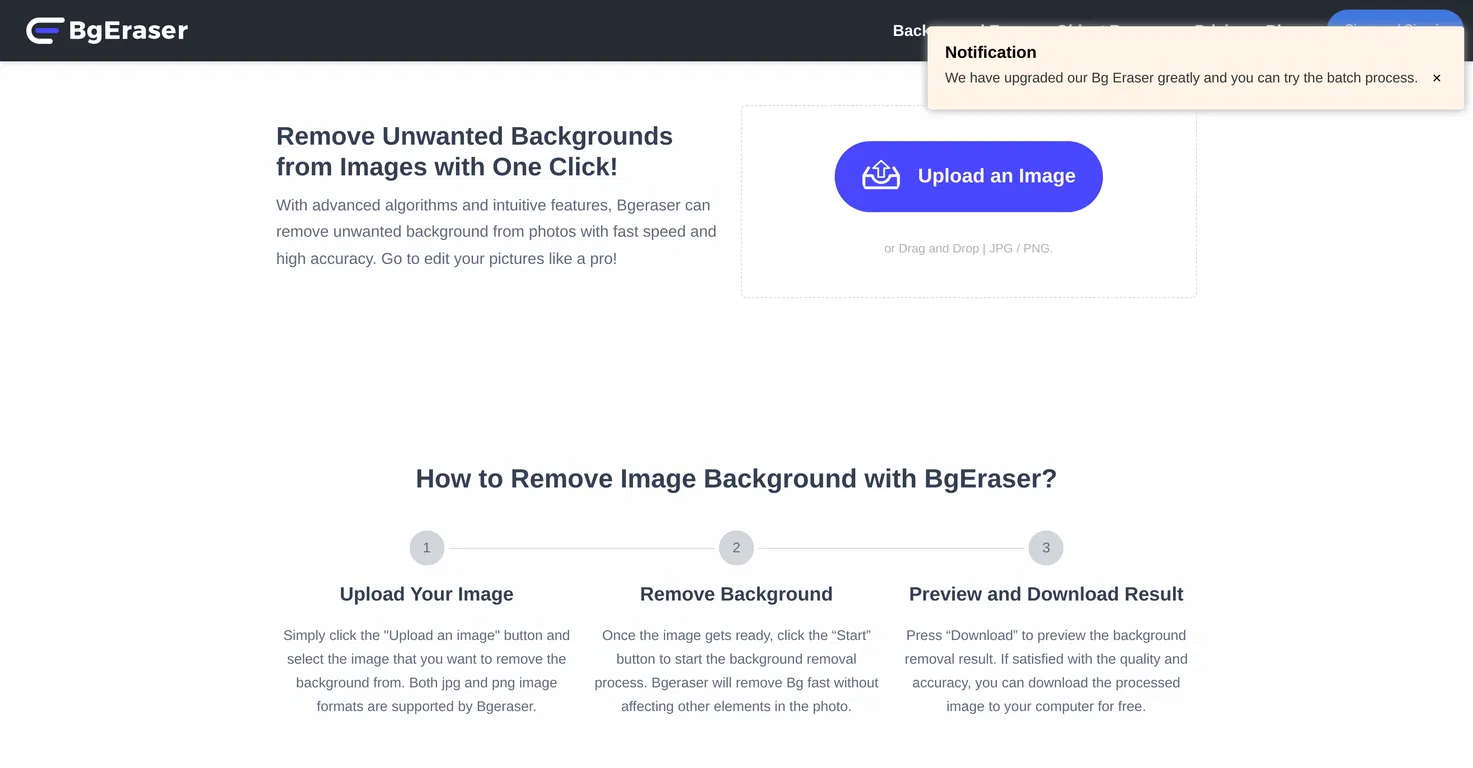Click the 'Remove Background' step heading
This screenshot has width=1473, height=768.
click(736, 594)
